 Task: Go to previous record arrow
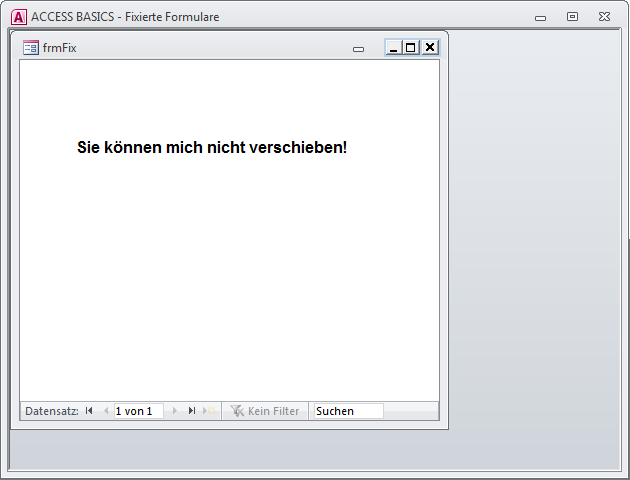point(106,411)
